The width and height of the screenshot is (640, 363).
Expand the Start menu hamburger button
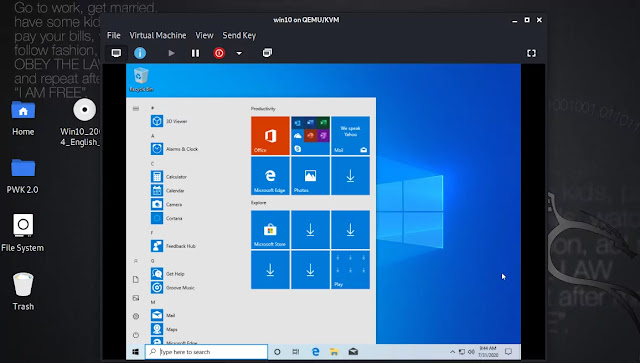pos(136,109)
